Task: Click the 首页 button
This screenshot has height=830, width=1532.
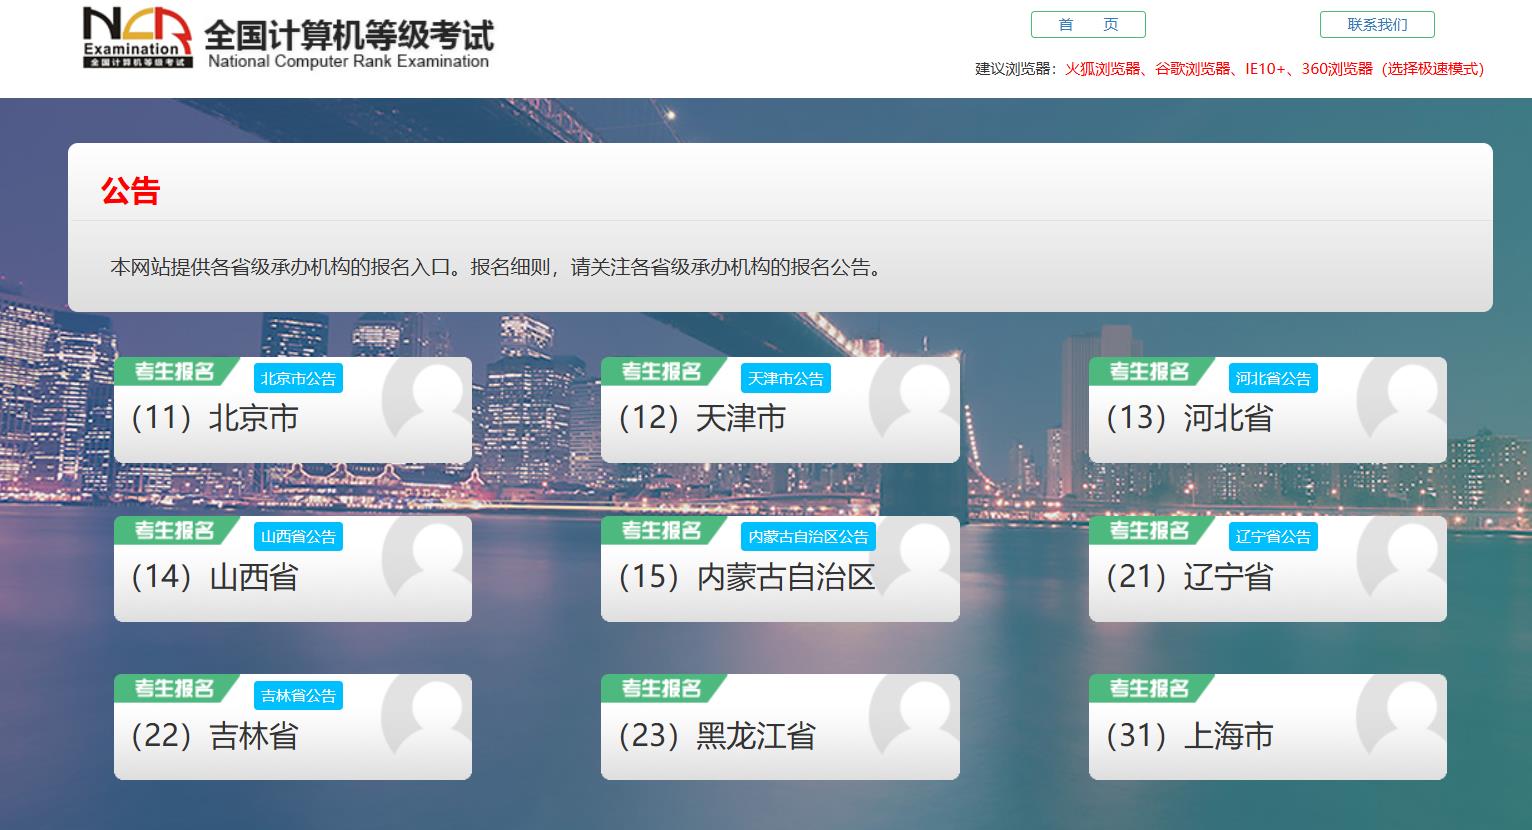Action: 1088,24
